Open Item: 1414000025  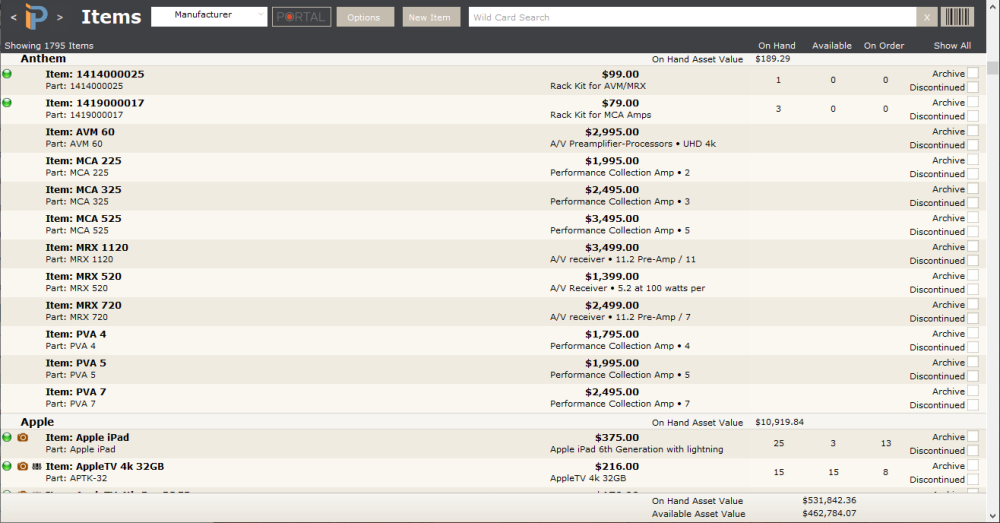(x=94, y=74)
